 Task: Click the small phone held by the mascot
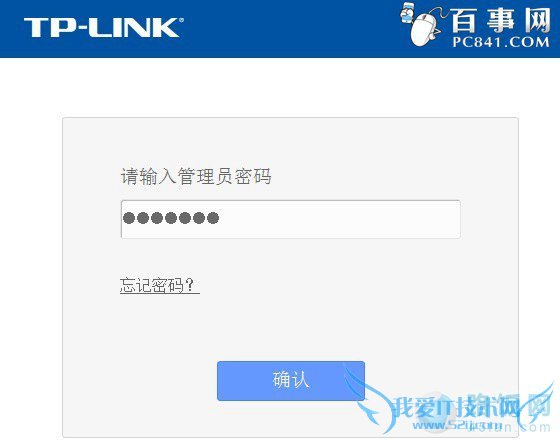(406, 13)
